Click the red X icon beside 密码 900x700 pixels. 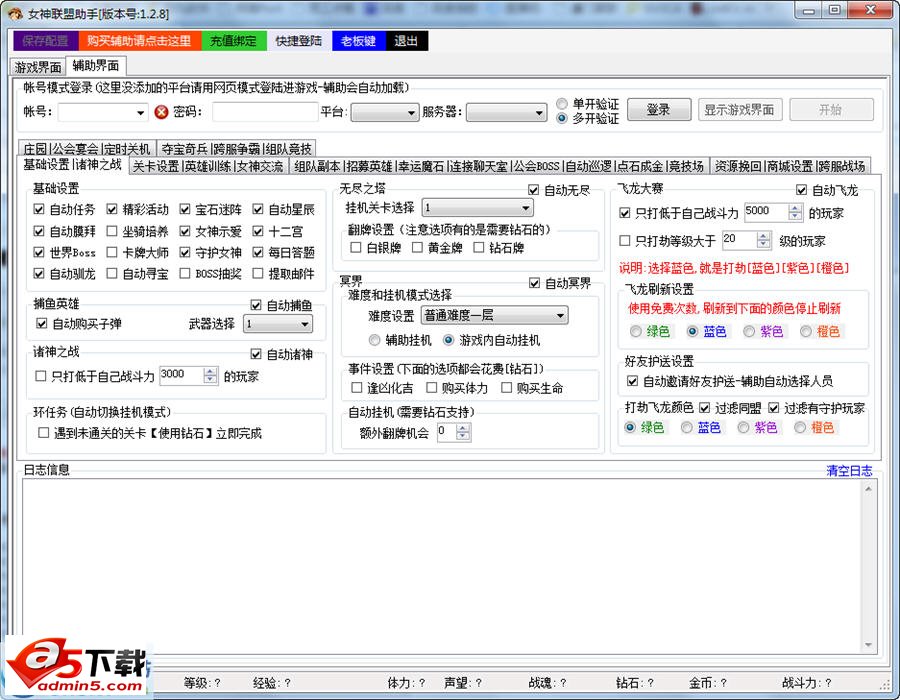(x=161, y=112)
